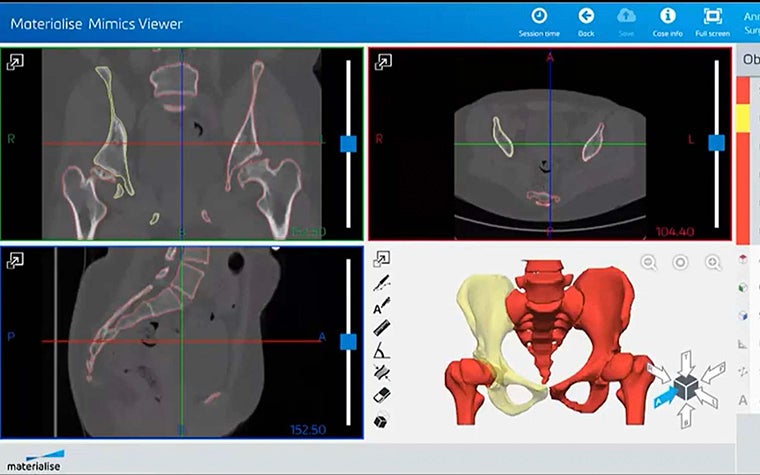
Task: Click the 'L' orientation label in the axial view
Action: point(691,140)
